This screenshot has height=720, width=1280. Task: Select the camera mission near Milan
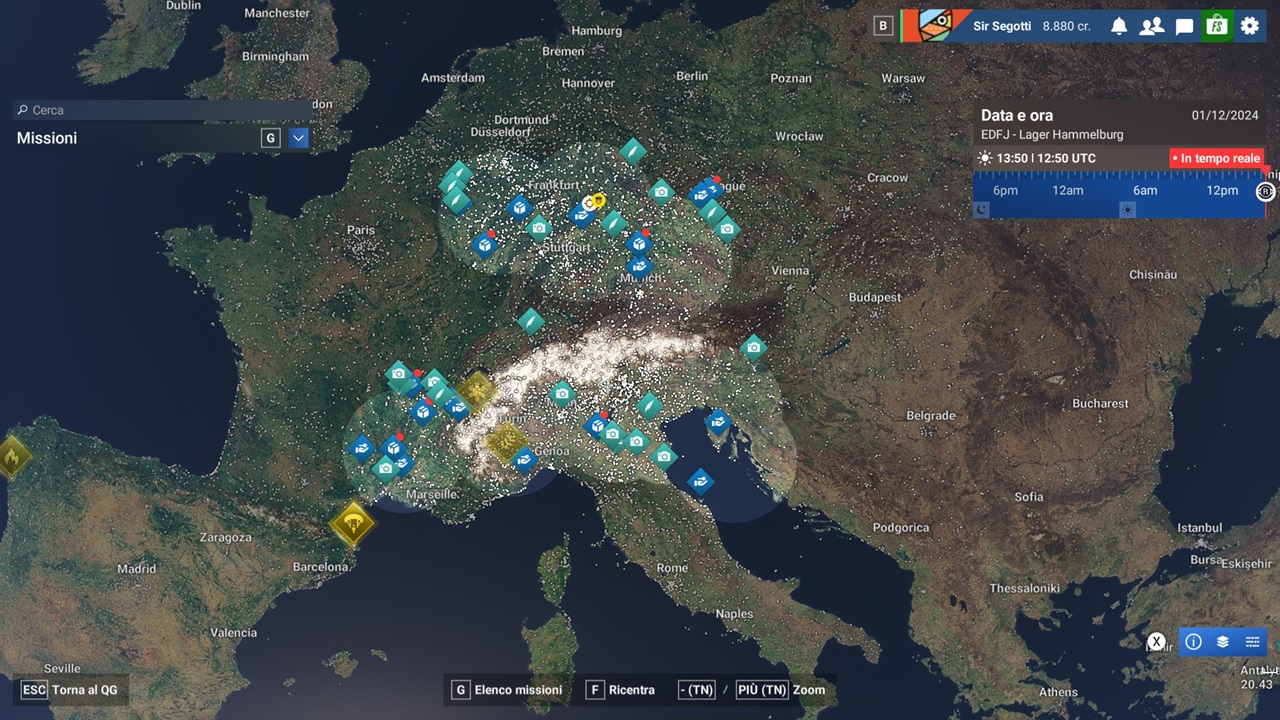pos(562,394)
